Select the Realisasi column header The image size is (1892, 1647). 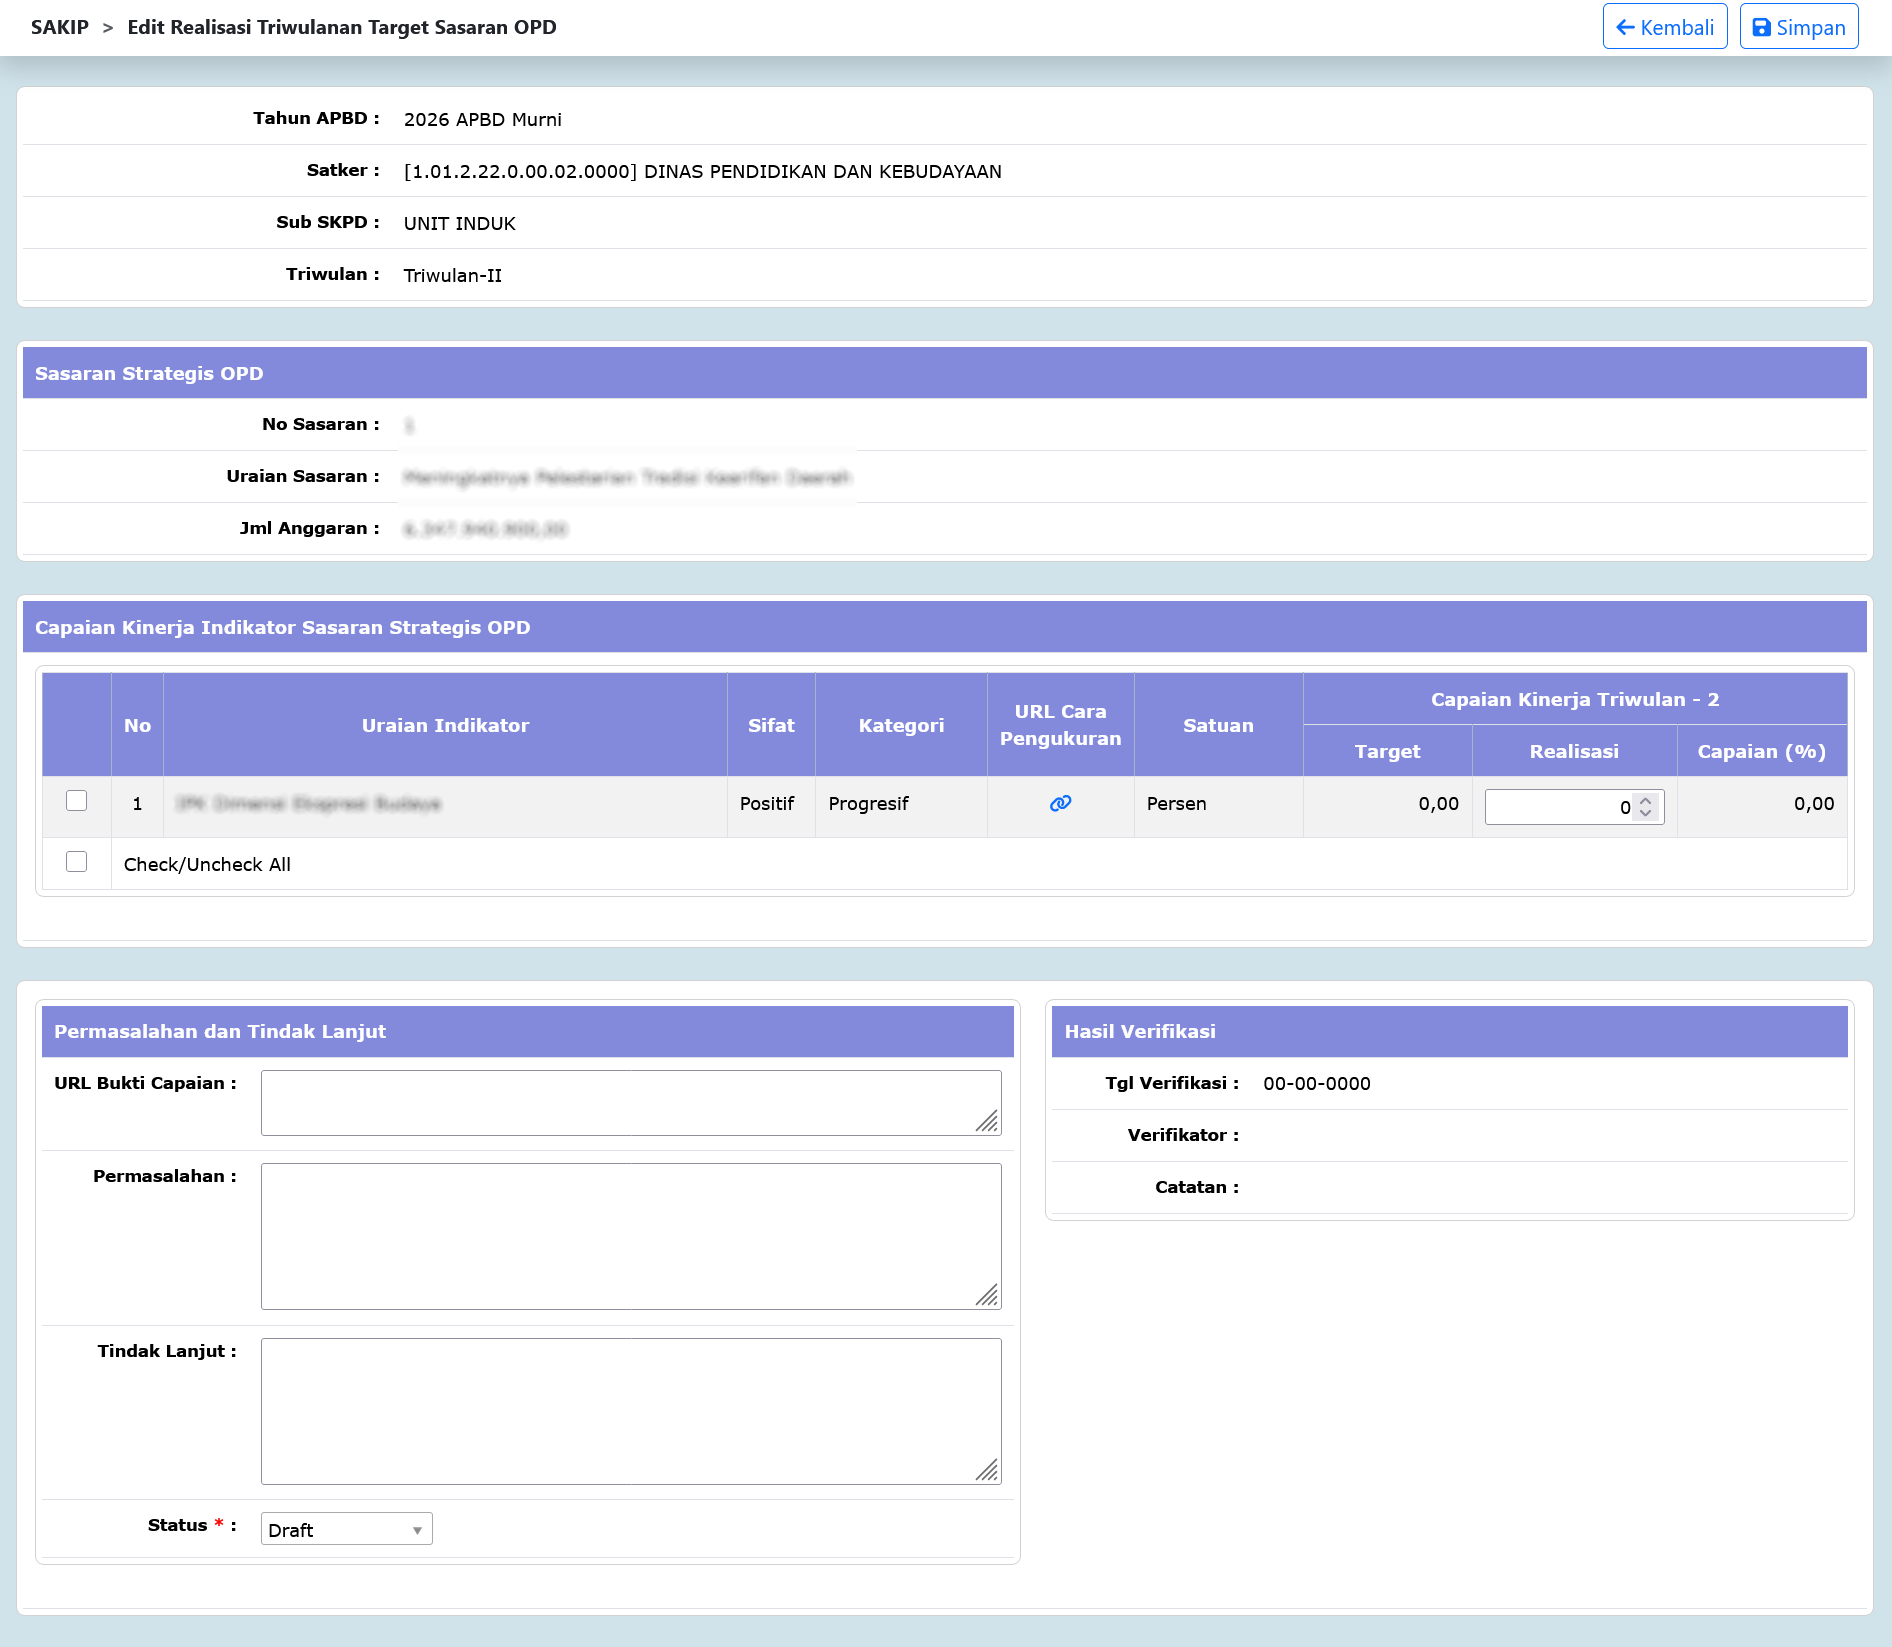point(1574,751)
